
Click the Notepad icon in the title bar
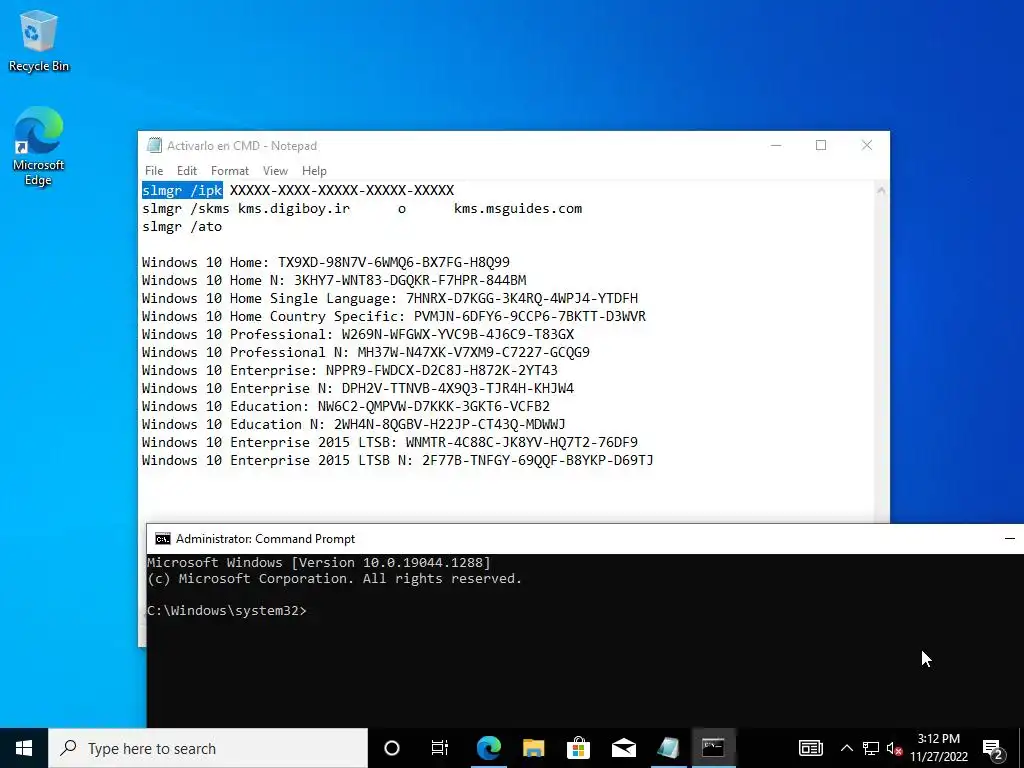[154, 146]
